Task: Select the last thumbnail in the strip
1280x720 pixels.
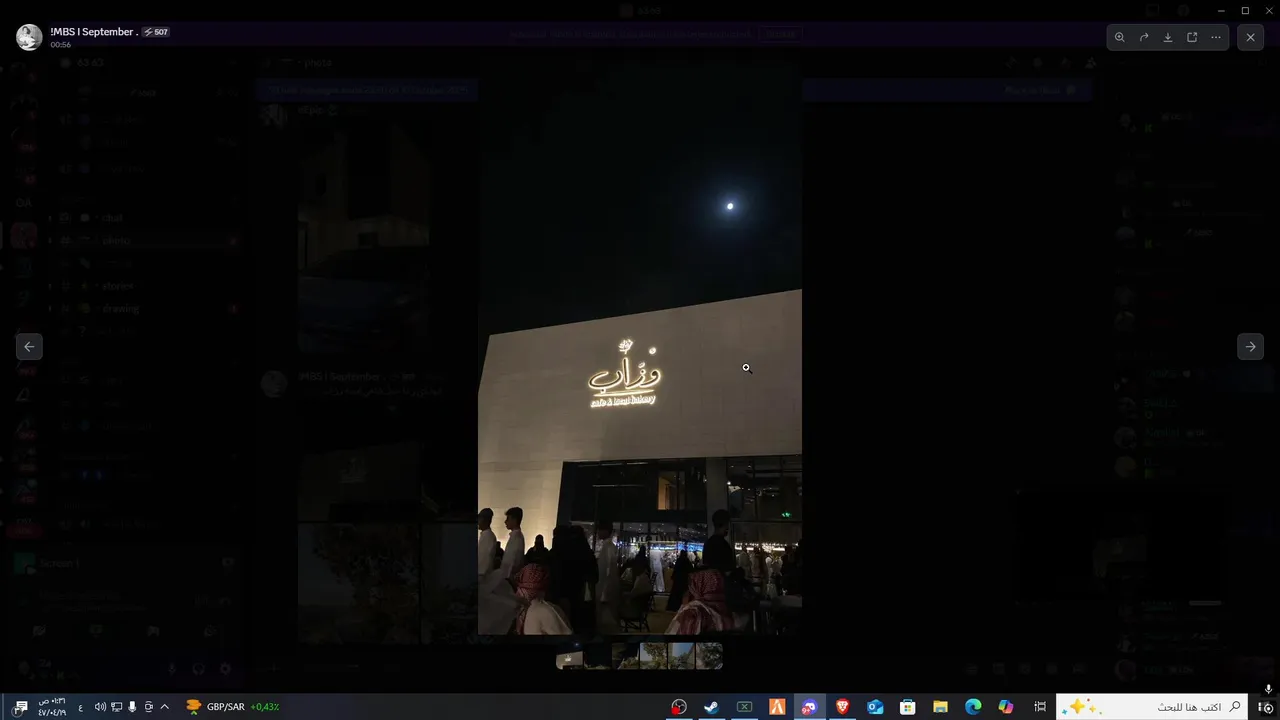Action: pos(709,655)
